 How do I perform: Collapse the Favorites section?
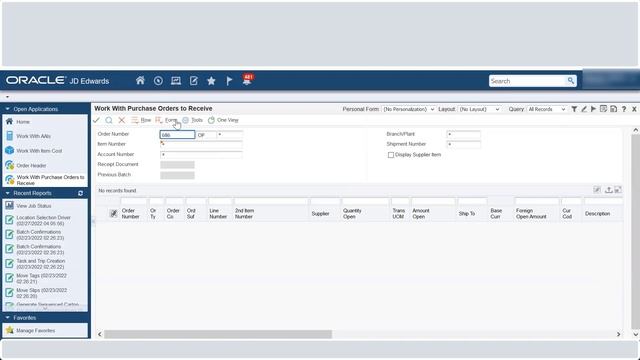(x=7, y=318)
